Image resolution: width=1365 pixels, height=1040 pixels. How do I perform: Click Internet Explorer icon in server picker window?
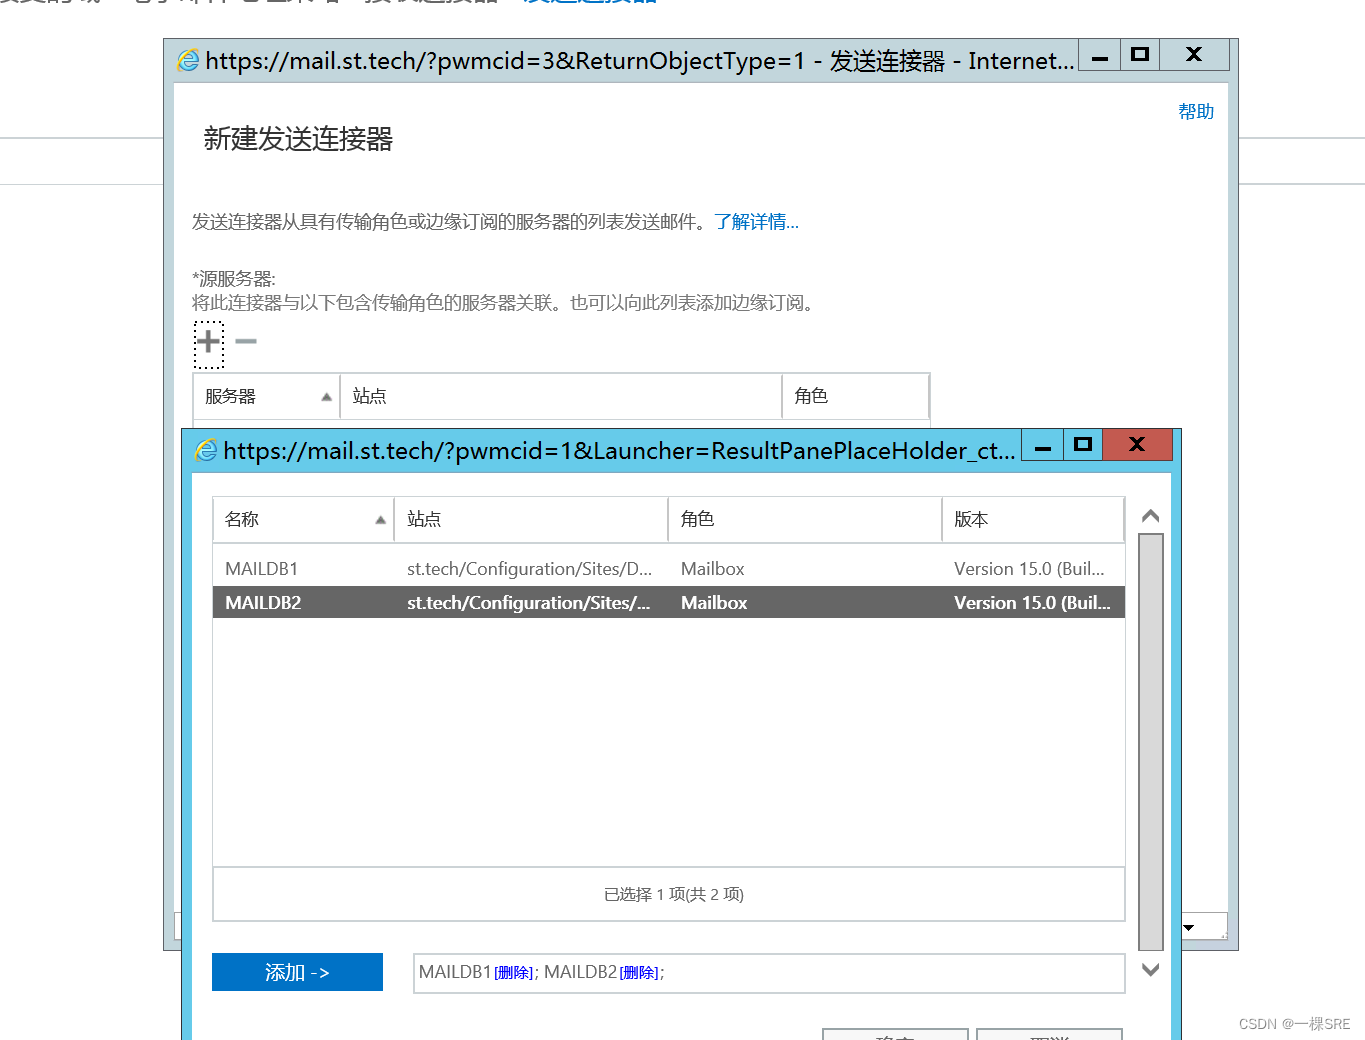coord(206,451)
